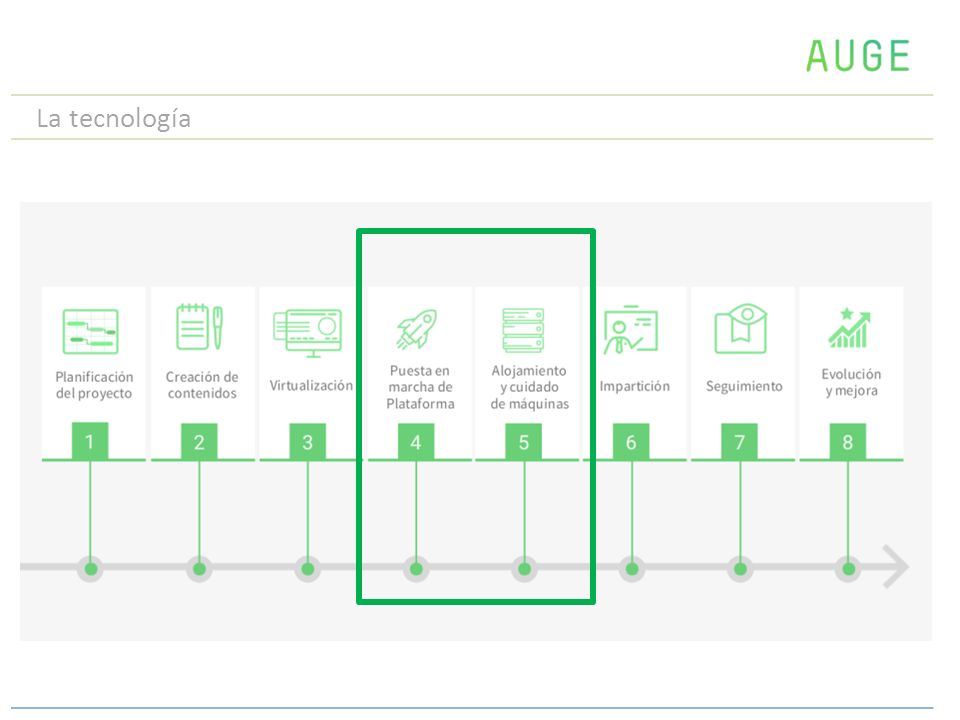The width and height of the screenshot is (960, 720).
Task: Click the 'La tecnología' slide title
Action: click(114, 118)
